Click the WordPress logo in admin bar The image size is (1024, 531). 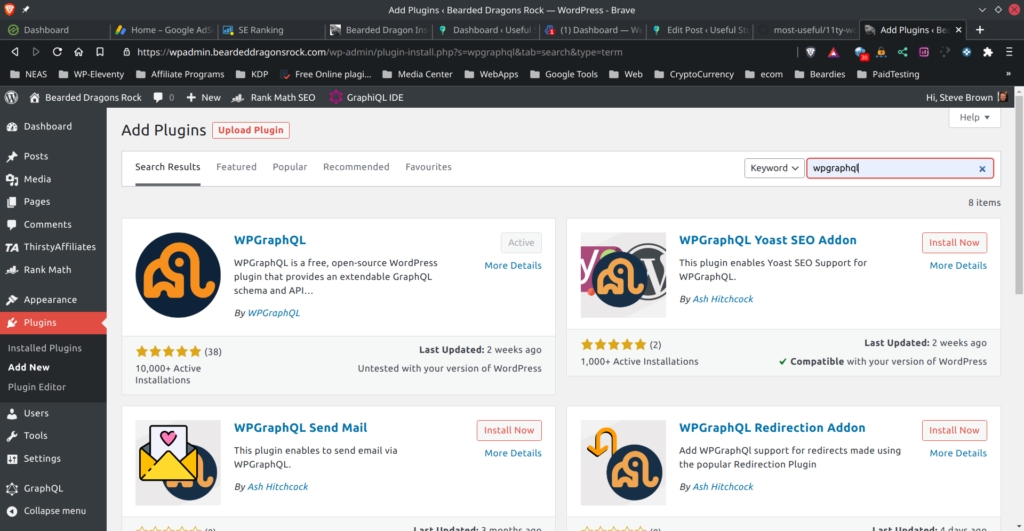[x=11, y=97]
